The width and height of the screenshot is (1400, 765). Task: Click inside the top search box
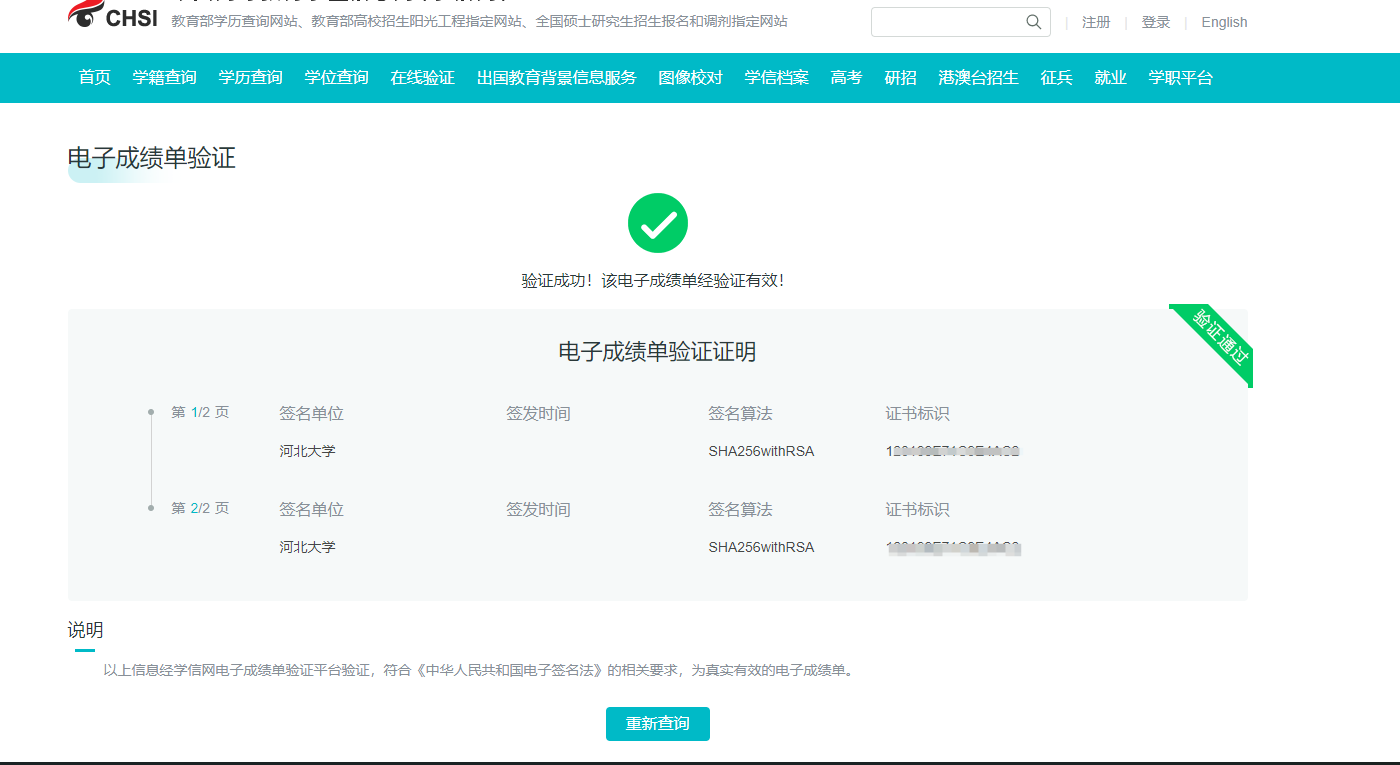point(945,22)
